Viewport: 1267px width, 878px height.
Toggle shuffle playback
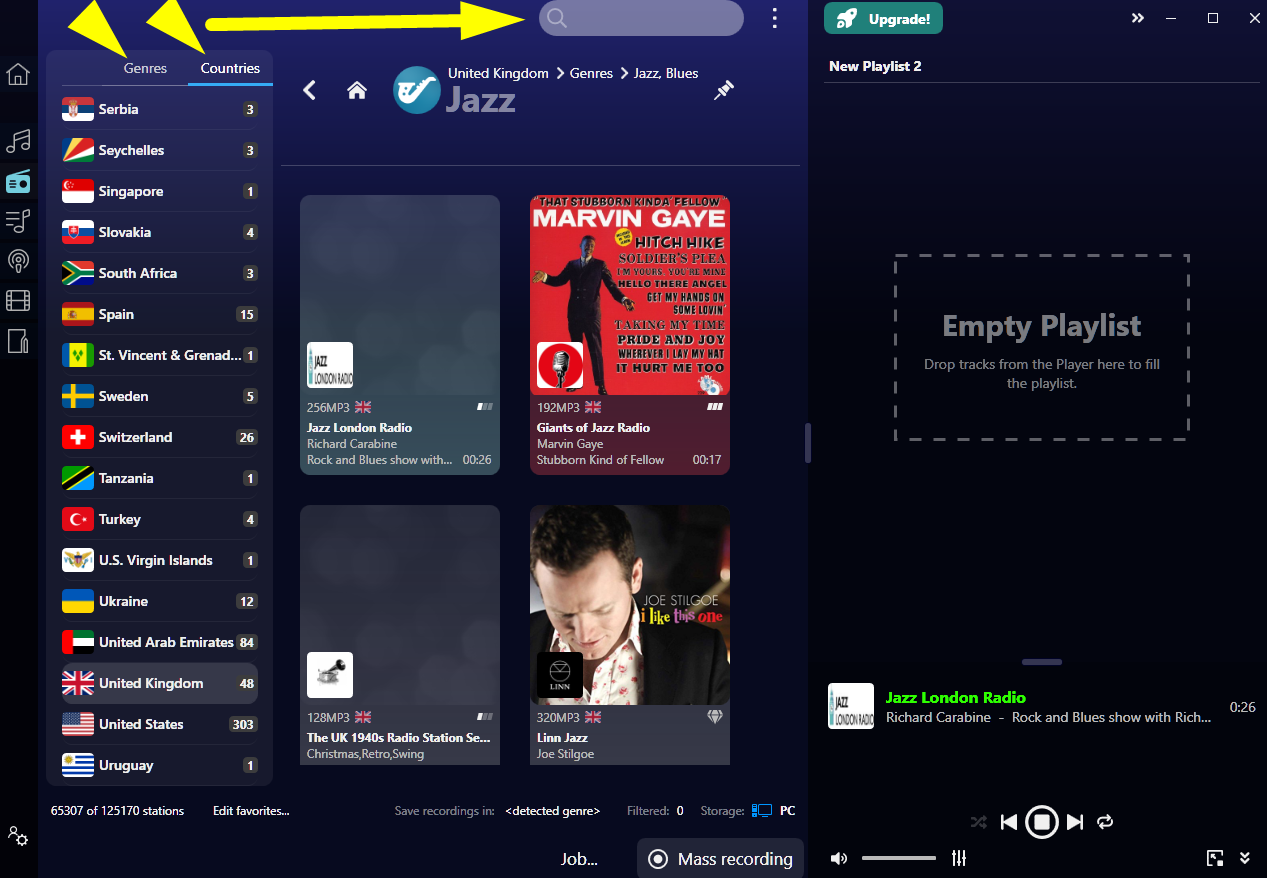click(978, 822)
